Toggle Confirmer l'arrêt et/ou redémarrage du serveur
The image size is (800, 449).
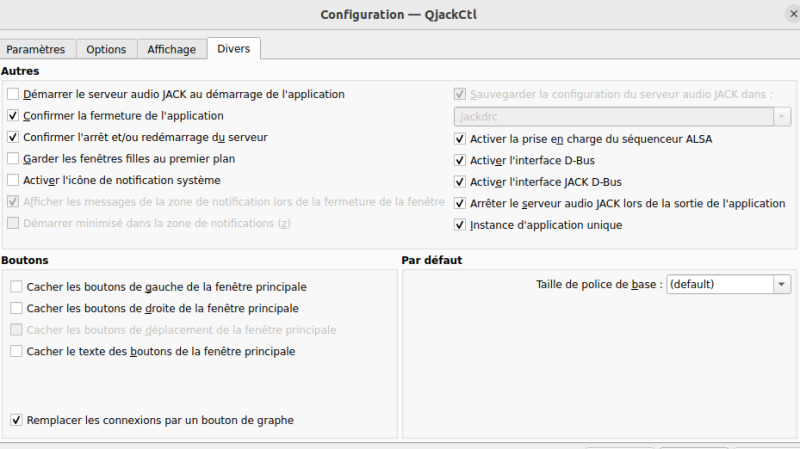[x=14, y=136]
